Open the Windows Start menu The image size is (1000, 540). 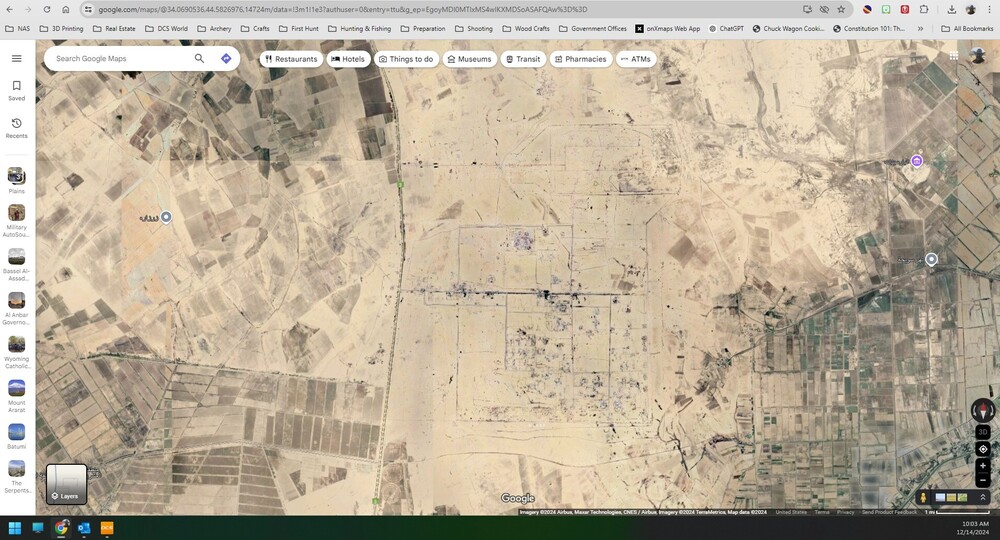[x=15, y=528]
